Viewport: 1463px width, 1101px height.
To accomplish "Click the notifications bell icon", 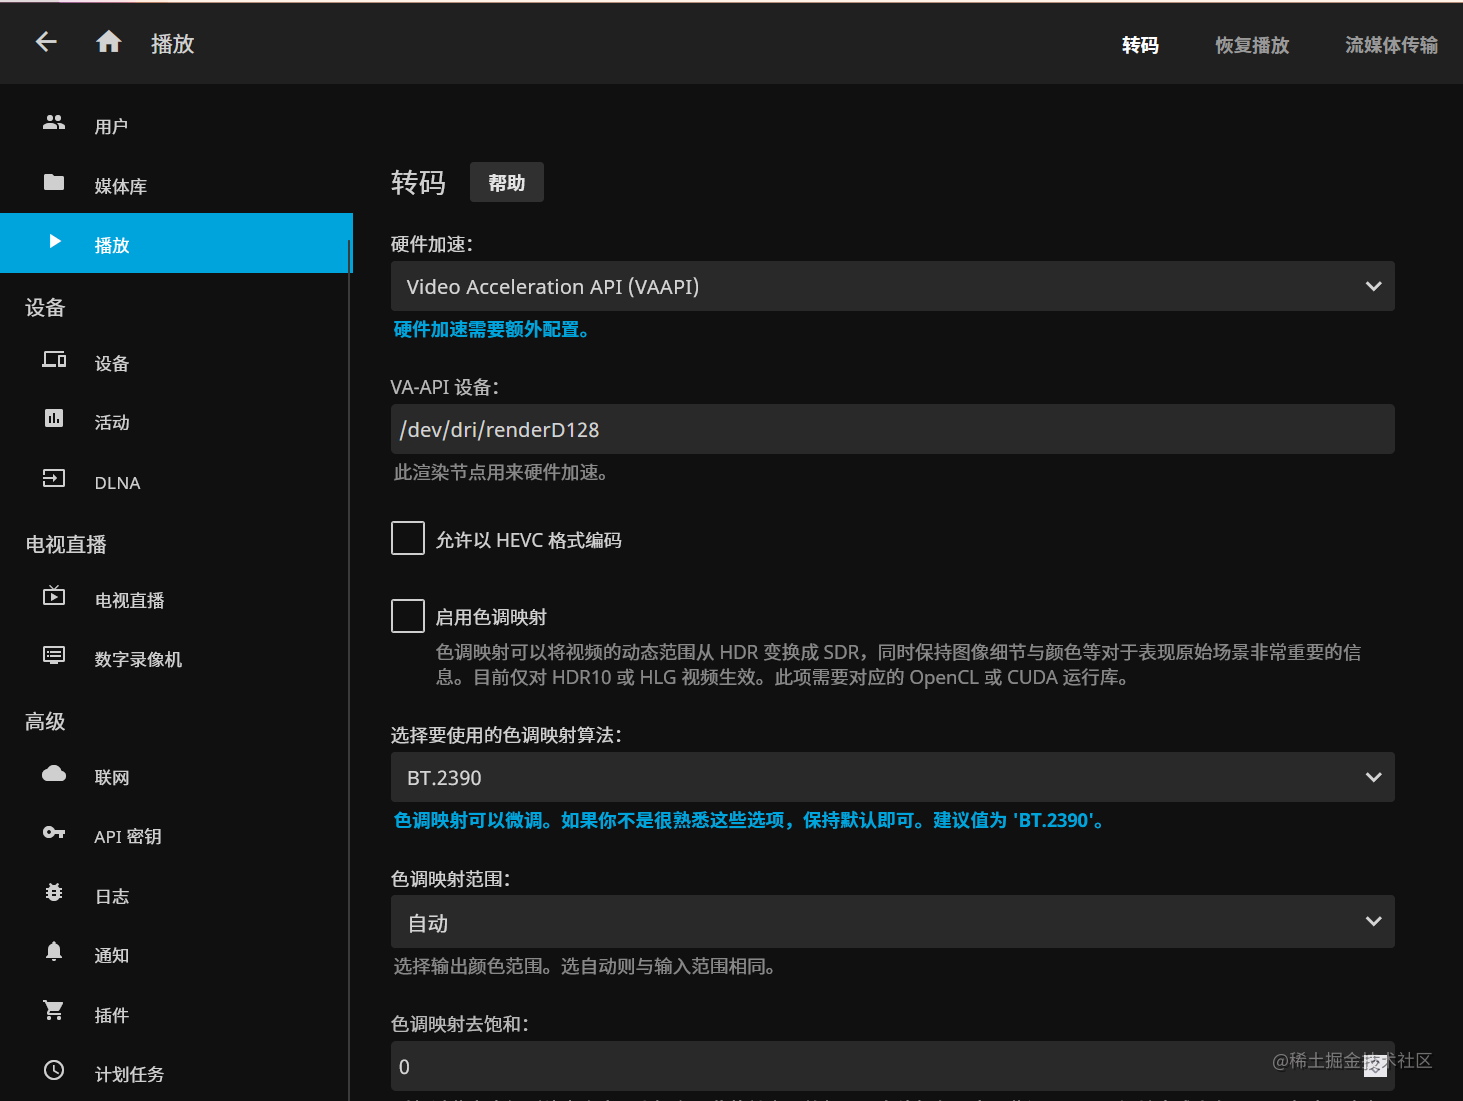I will click(x=54, y=952).
